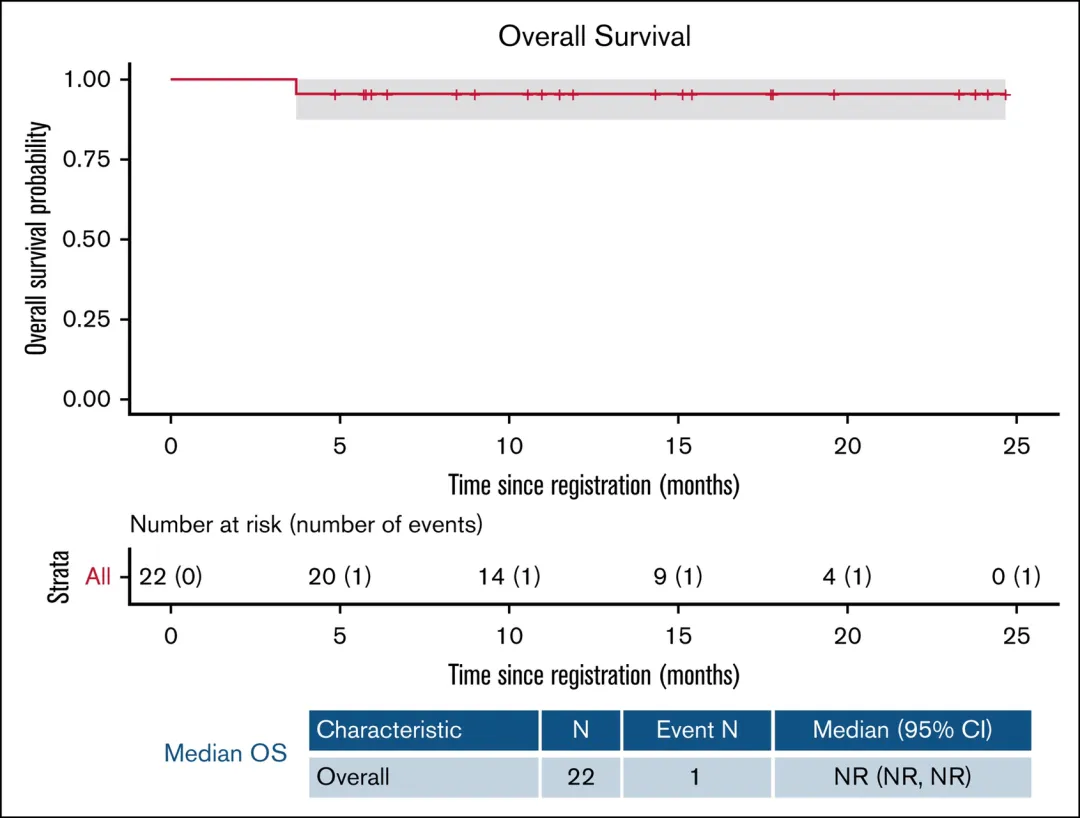The image size is (1080, 818).
Task: Click the 'Number at risk (number of events)' heading
Action: [x=307, y=523]
